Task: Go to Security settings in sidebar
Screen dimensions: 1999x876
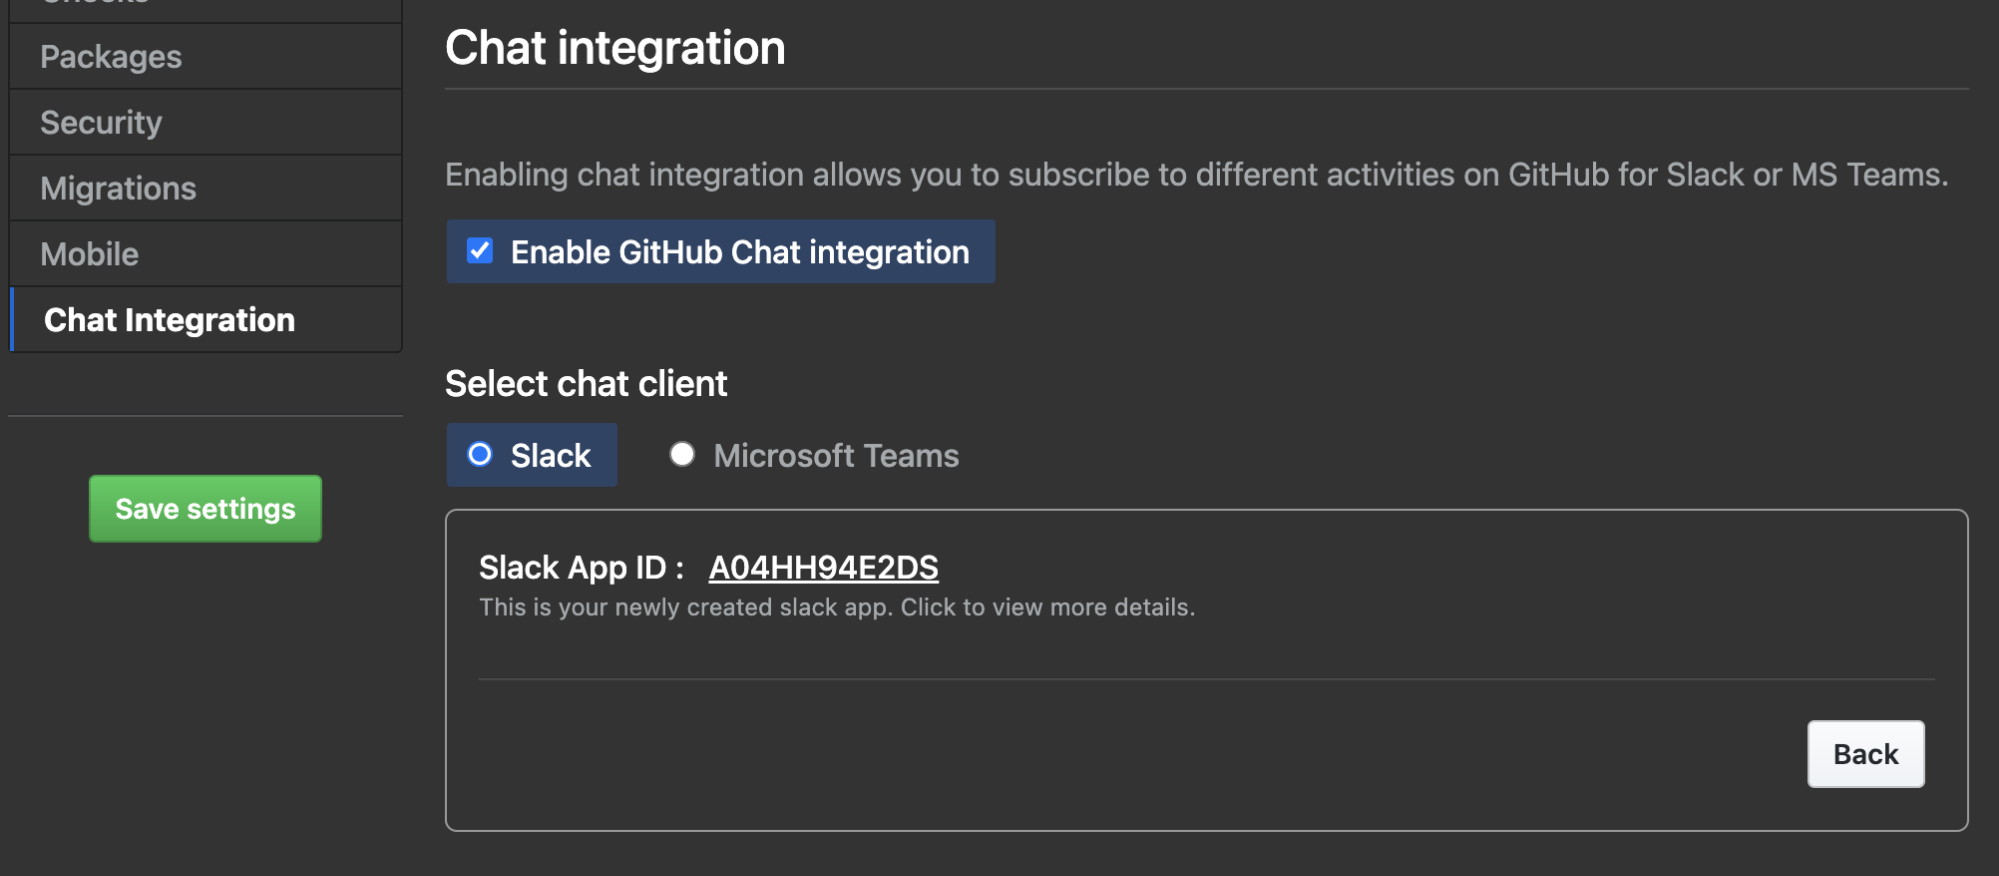Action: pyautogui.click(x=101, y=123)
